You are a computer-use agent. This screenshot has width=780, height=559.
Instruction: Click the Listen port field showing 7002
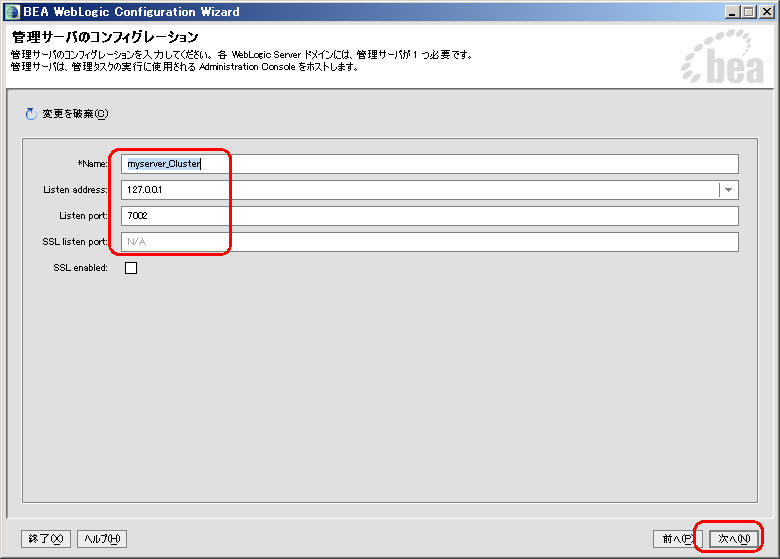point(430,216)
